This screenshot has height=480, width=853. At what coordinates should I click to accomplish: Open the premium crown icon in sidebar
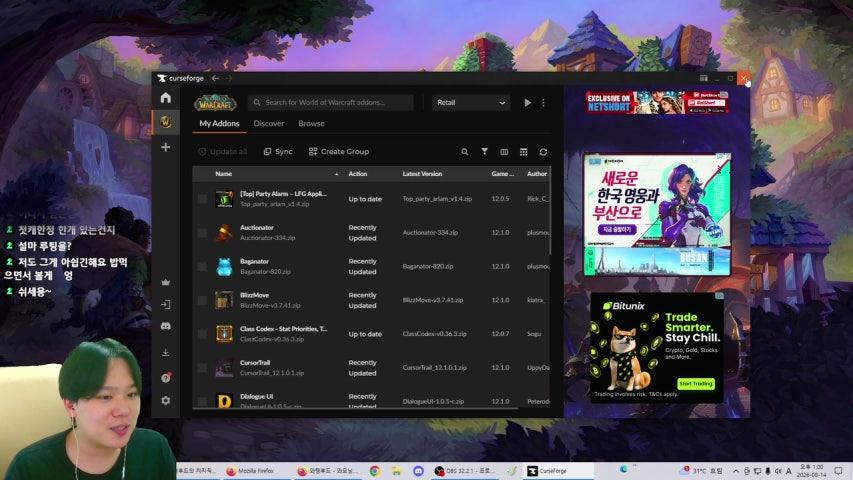tap(166, 282)
